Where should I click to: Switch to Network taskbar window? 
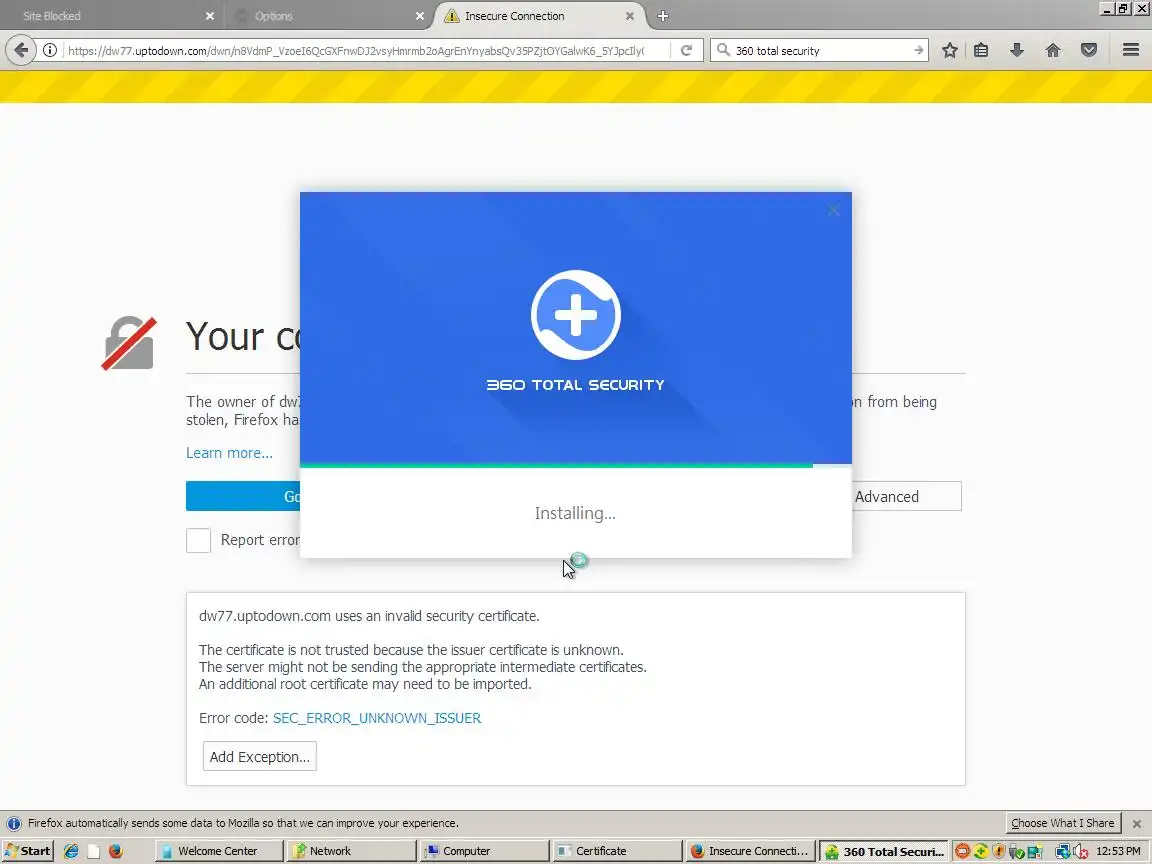[x=351, y=851]
